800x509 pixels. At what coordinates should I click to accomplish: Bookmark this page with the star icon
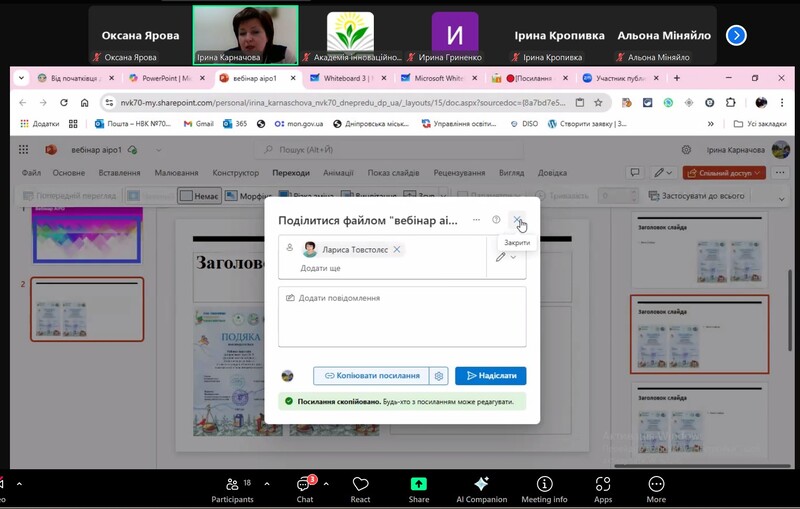598,103
